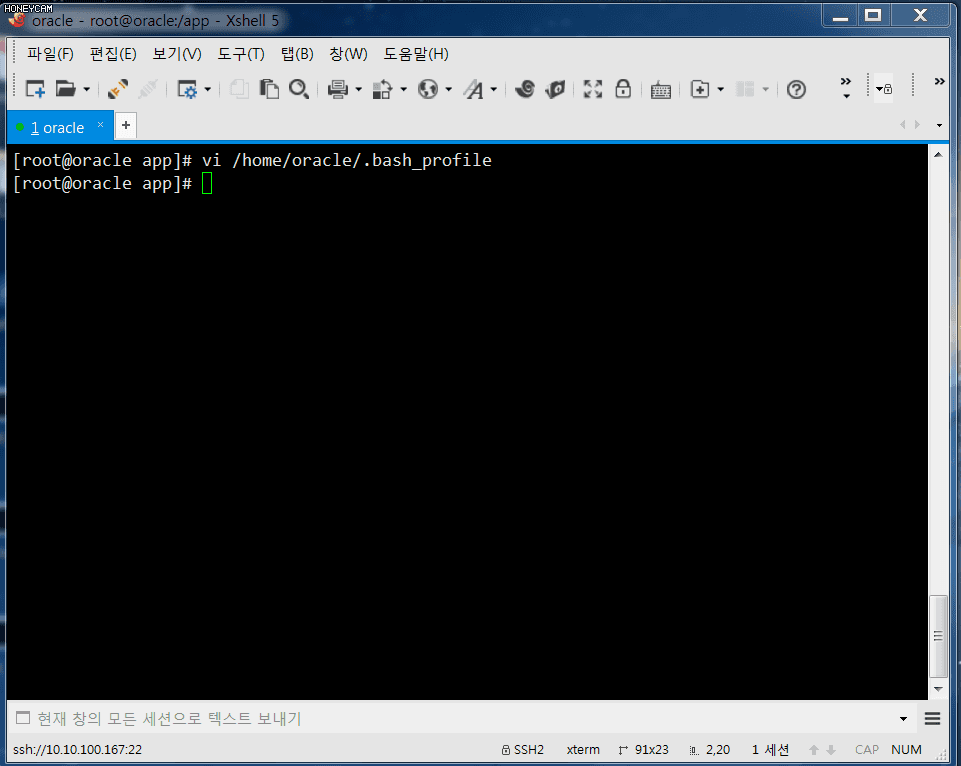Open the 보기(V) menu
The width and height of the screenshot is (961, 766).
pos(177,54)
